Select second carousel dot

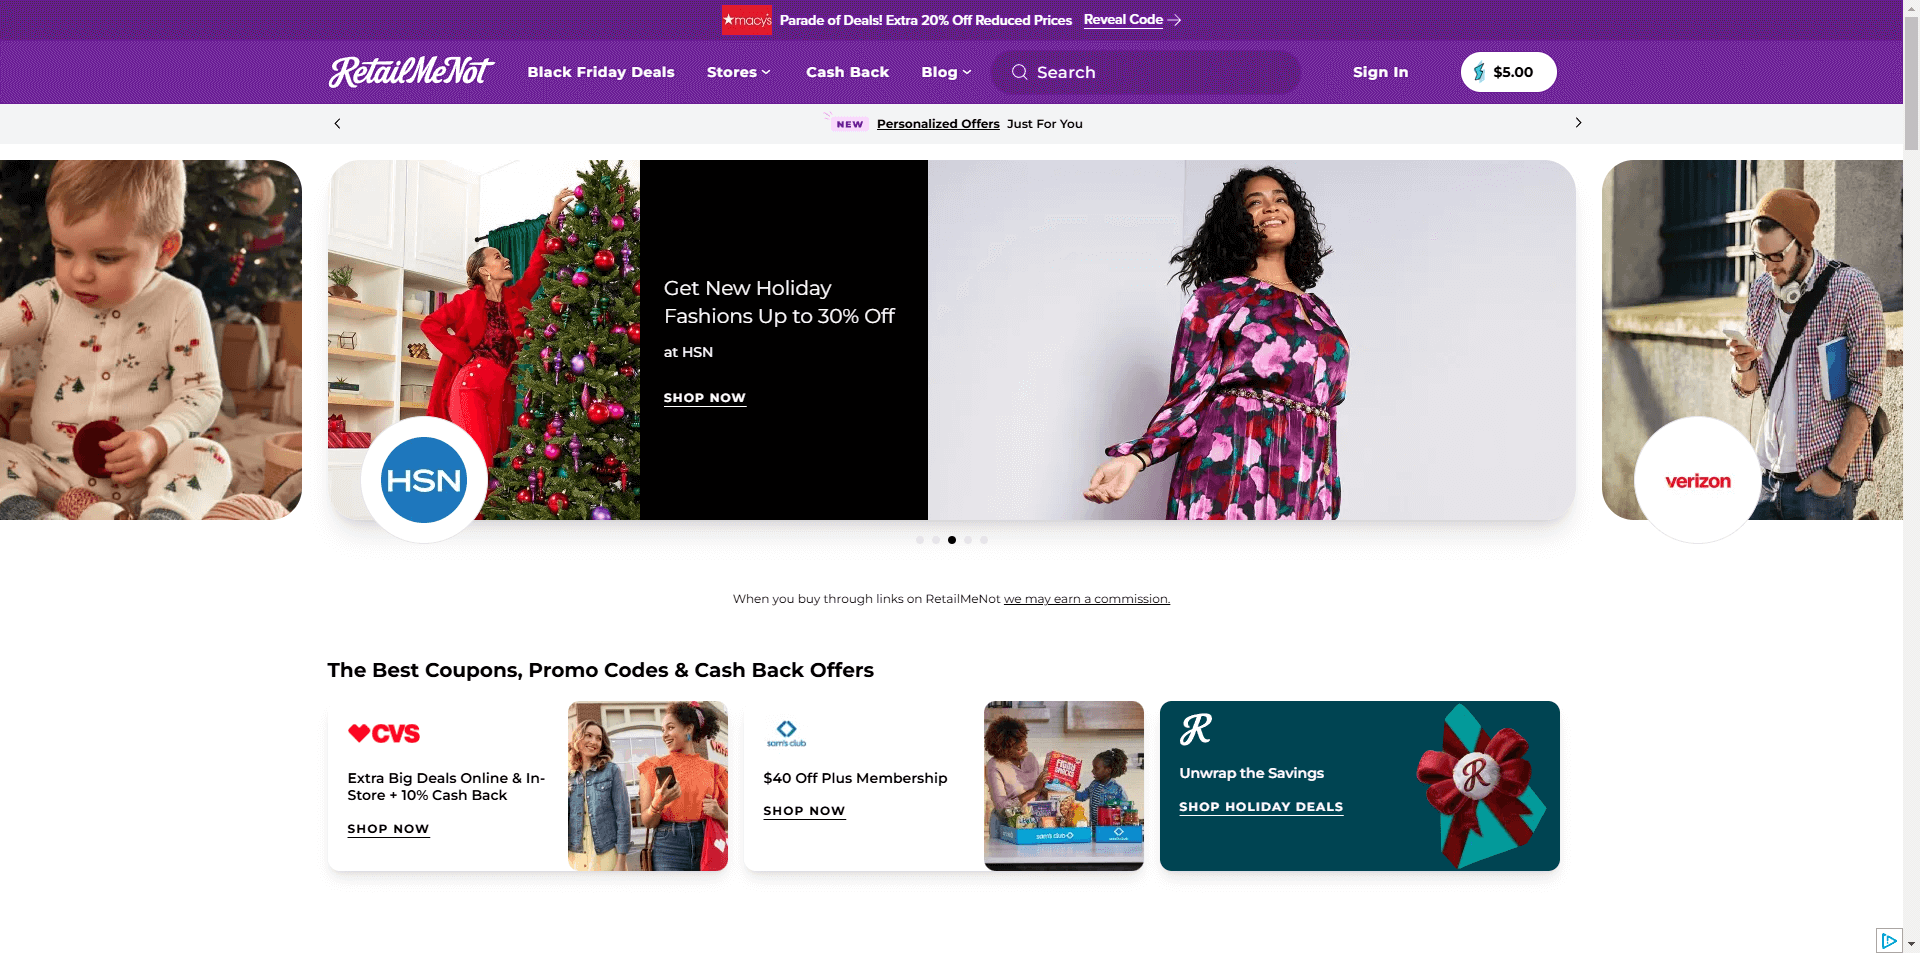[936, 540]
